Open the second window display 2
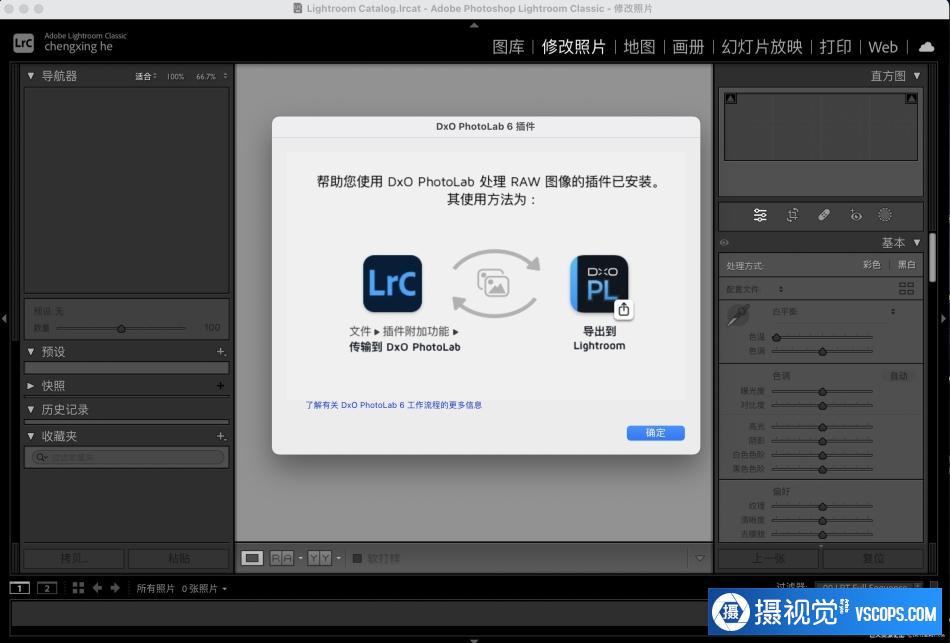Viewport: 950px width, 643px height. [47, 588]
